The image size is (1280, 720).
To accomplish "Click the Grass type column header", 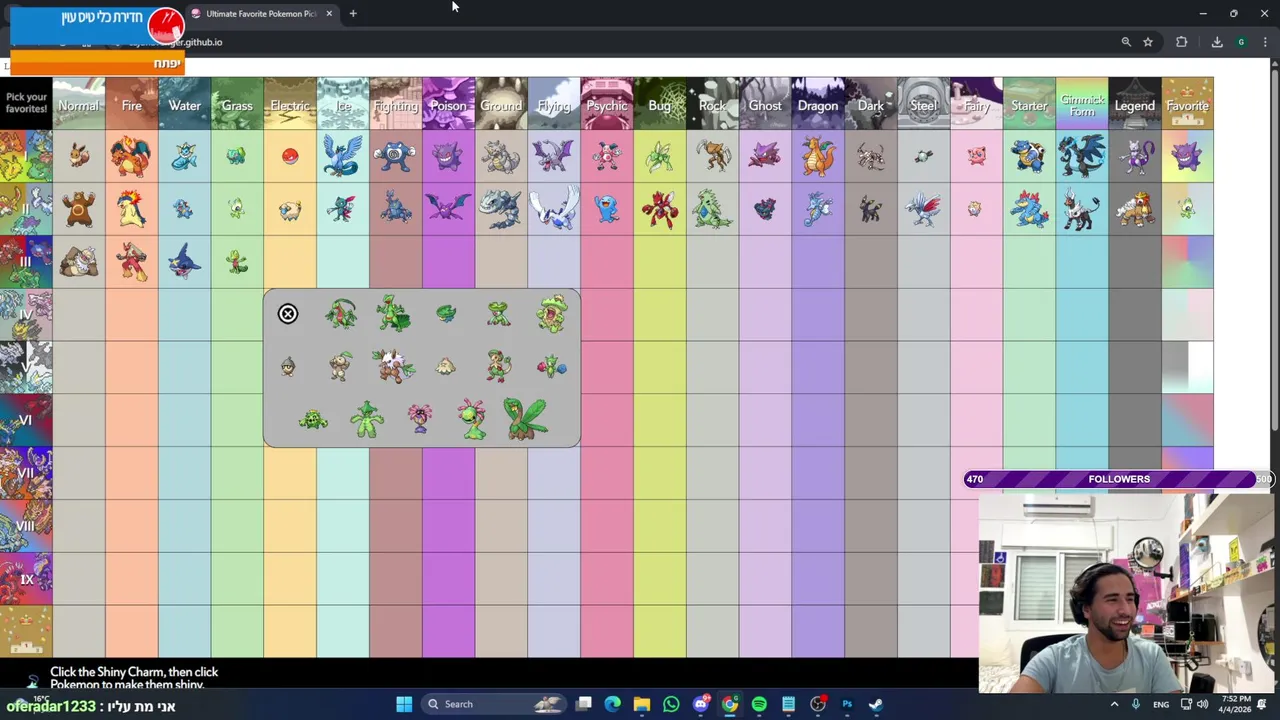I will tap(237, 104).
